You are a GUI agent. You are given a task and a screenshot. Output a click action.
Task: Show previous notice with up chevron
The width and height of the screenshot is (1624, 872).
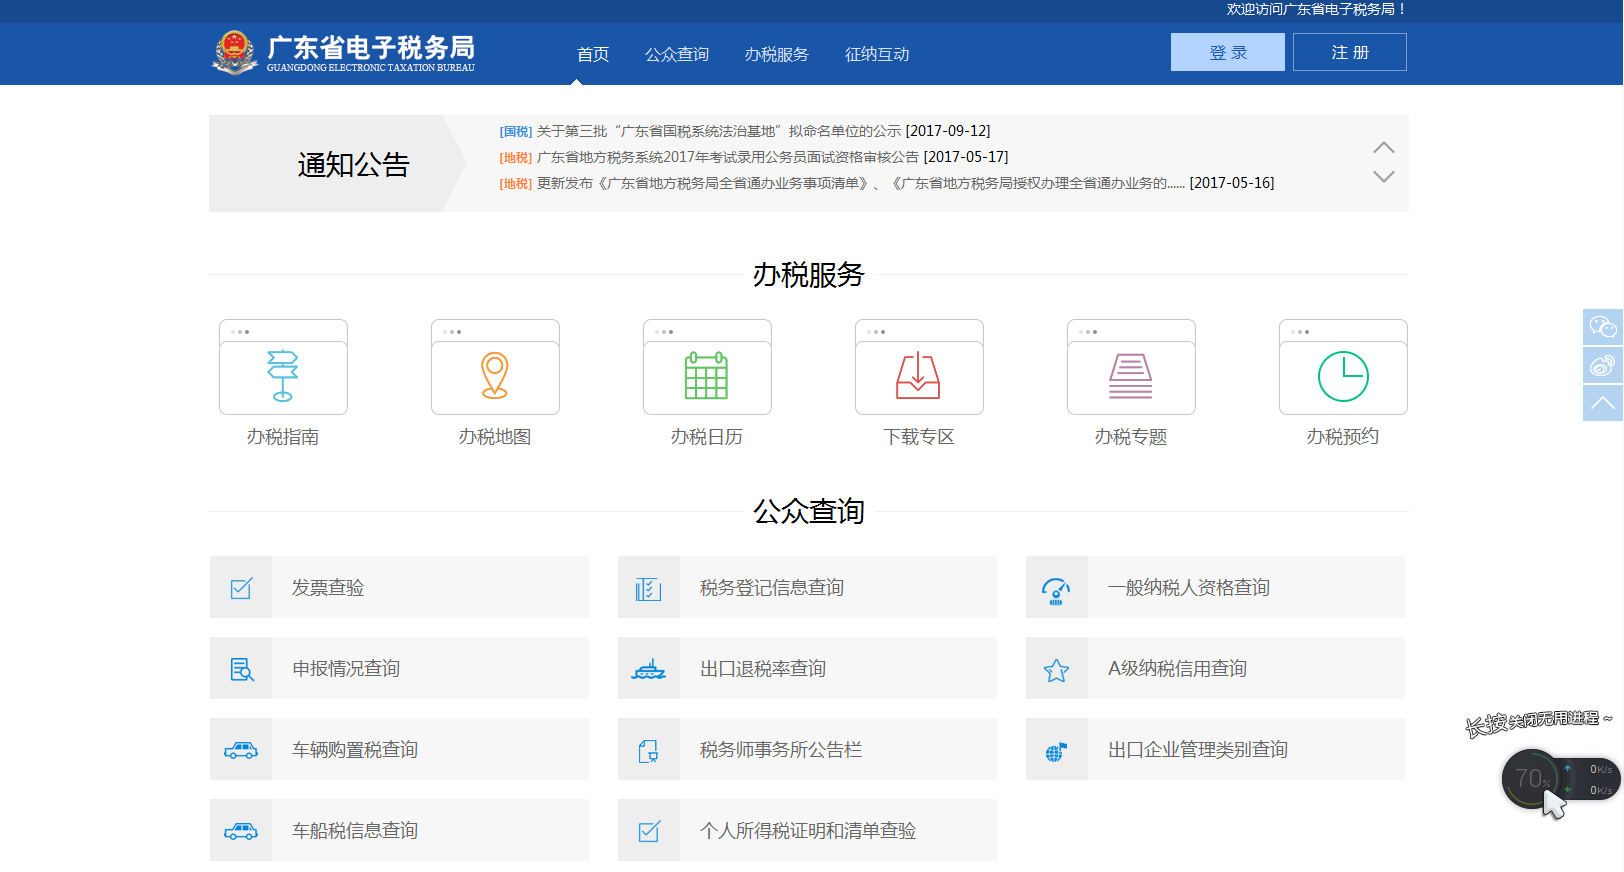(x=1384, y=148)
